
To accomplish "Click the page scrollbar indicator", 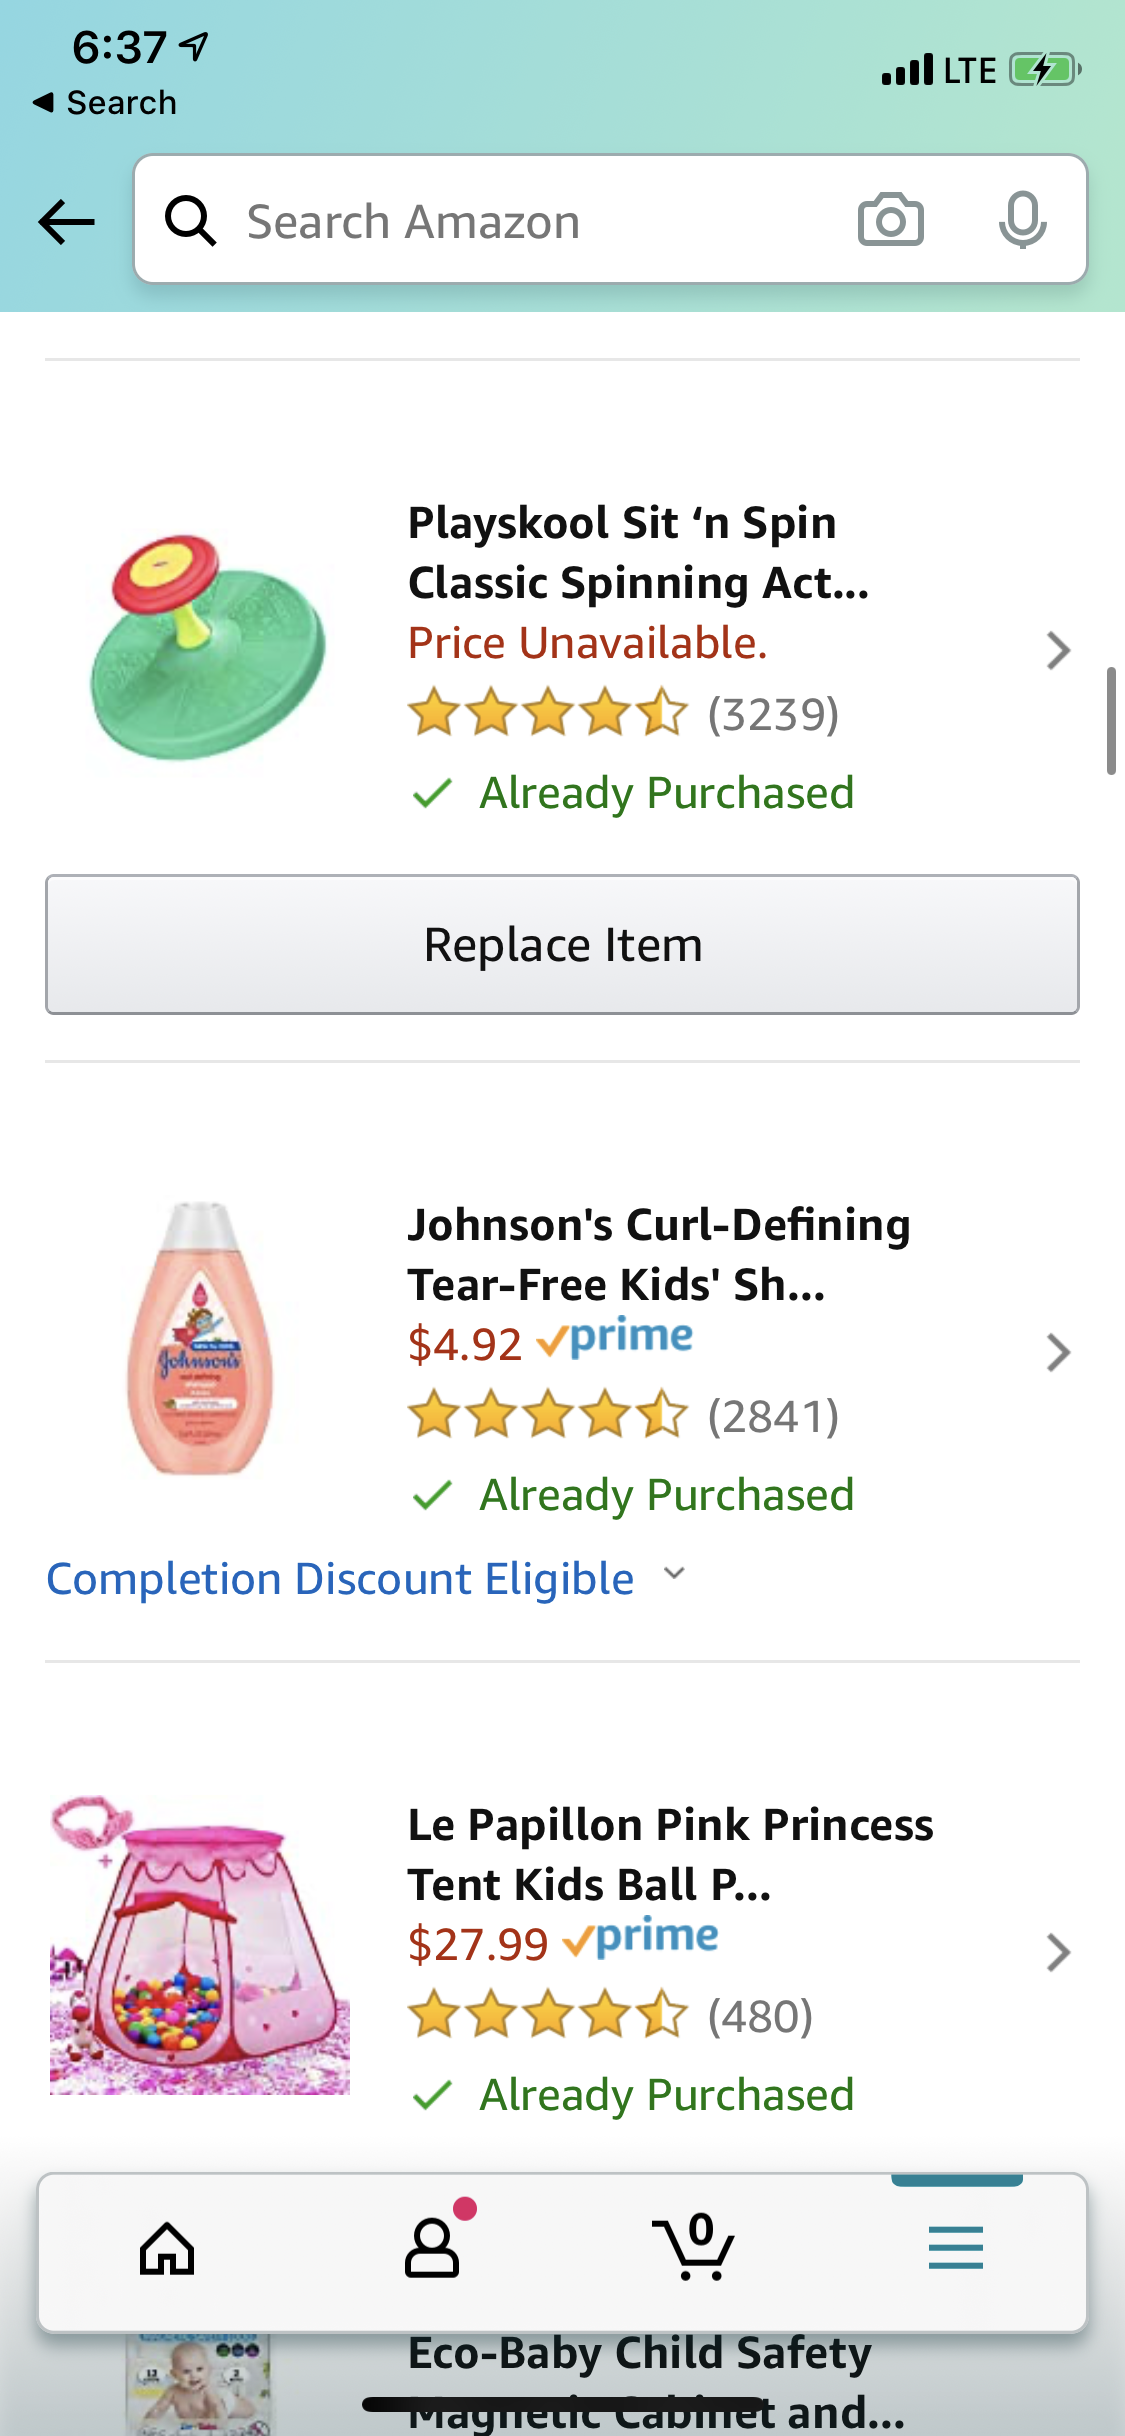I will coord(1111,720).
